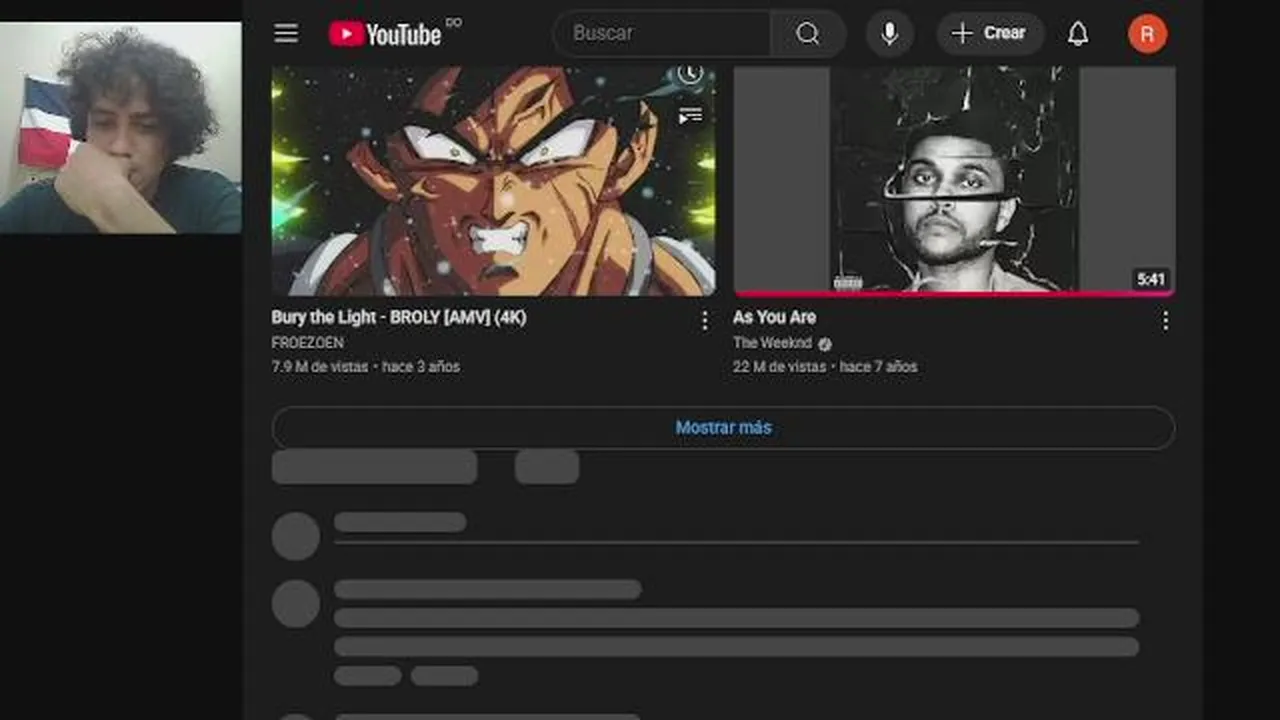The height and width of the screenshot is (720, 1280).
Task: Open the notifications bell
Action: [1078, 33]
